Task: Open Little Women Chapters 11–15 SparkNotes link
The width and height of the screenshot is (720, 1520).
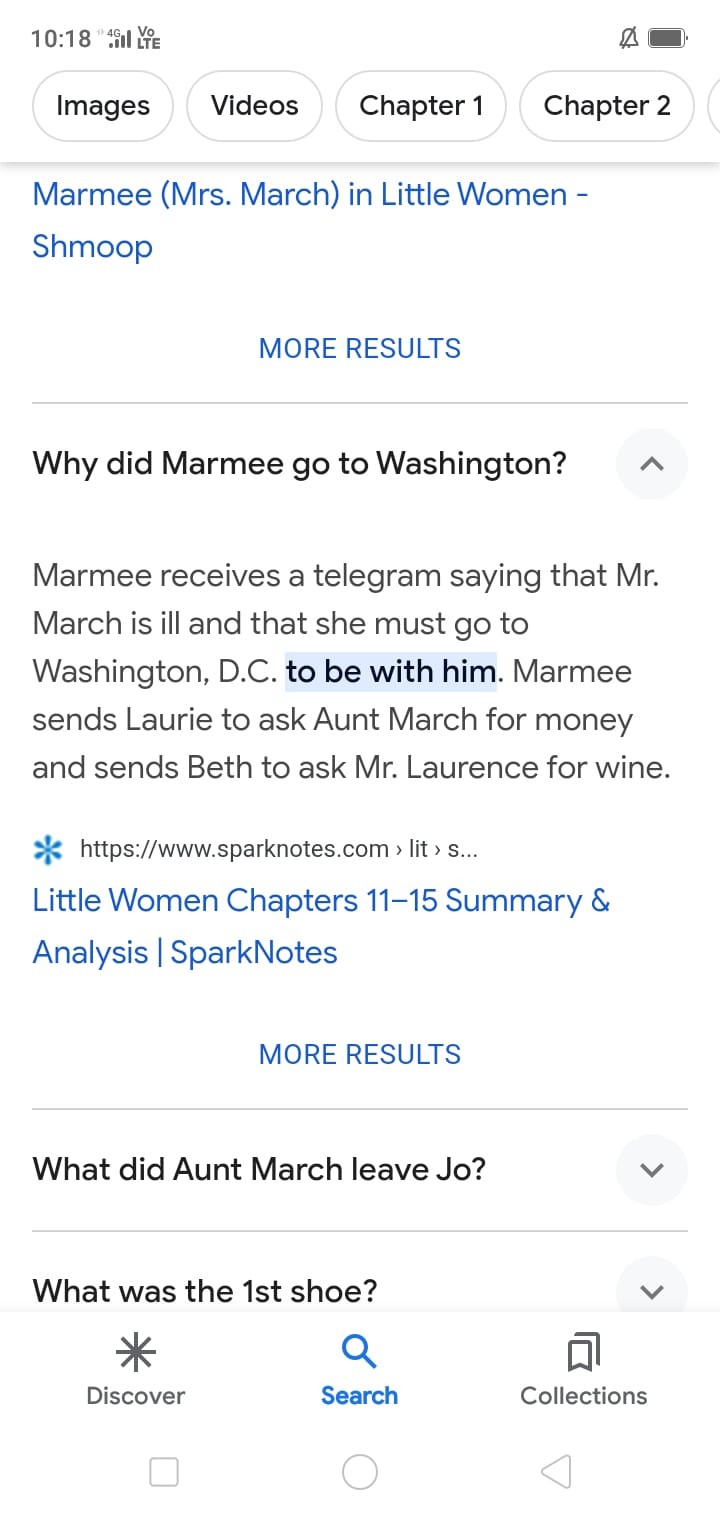Action: (320, 926)
